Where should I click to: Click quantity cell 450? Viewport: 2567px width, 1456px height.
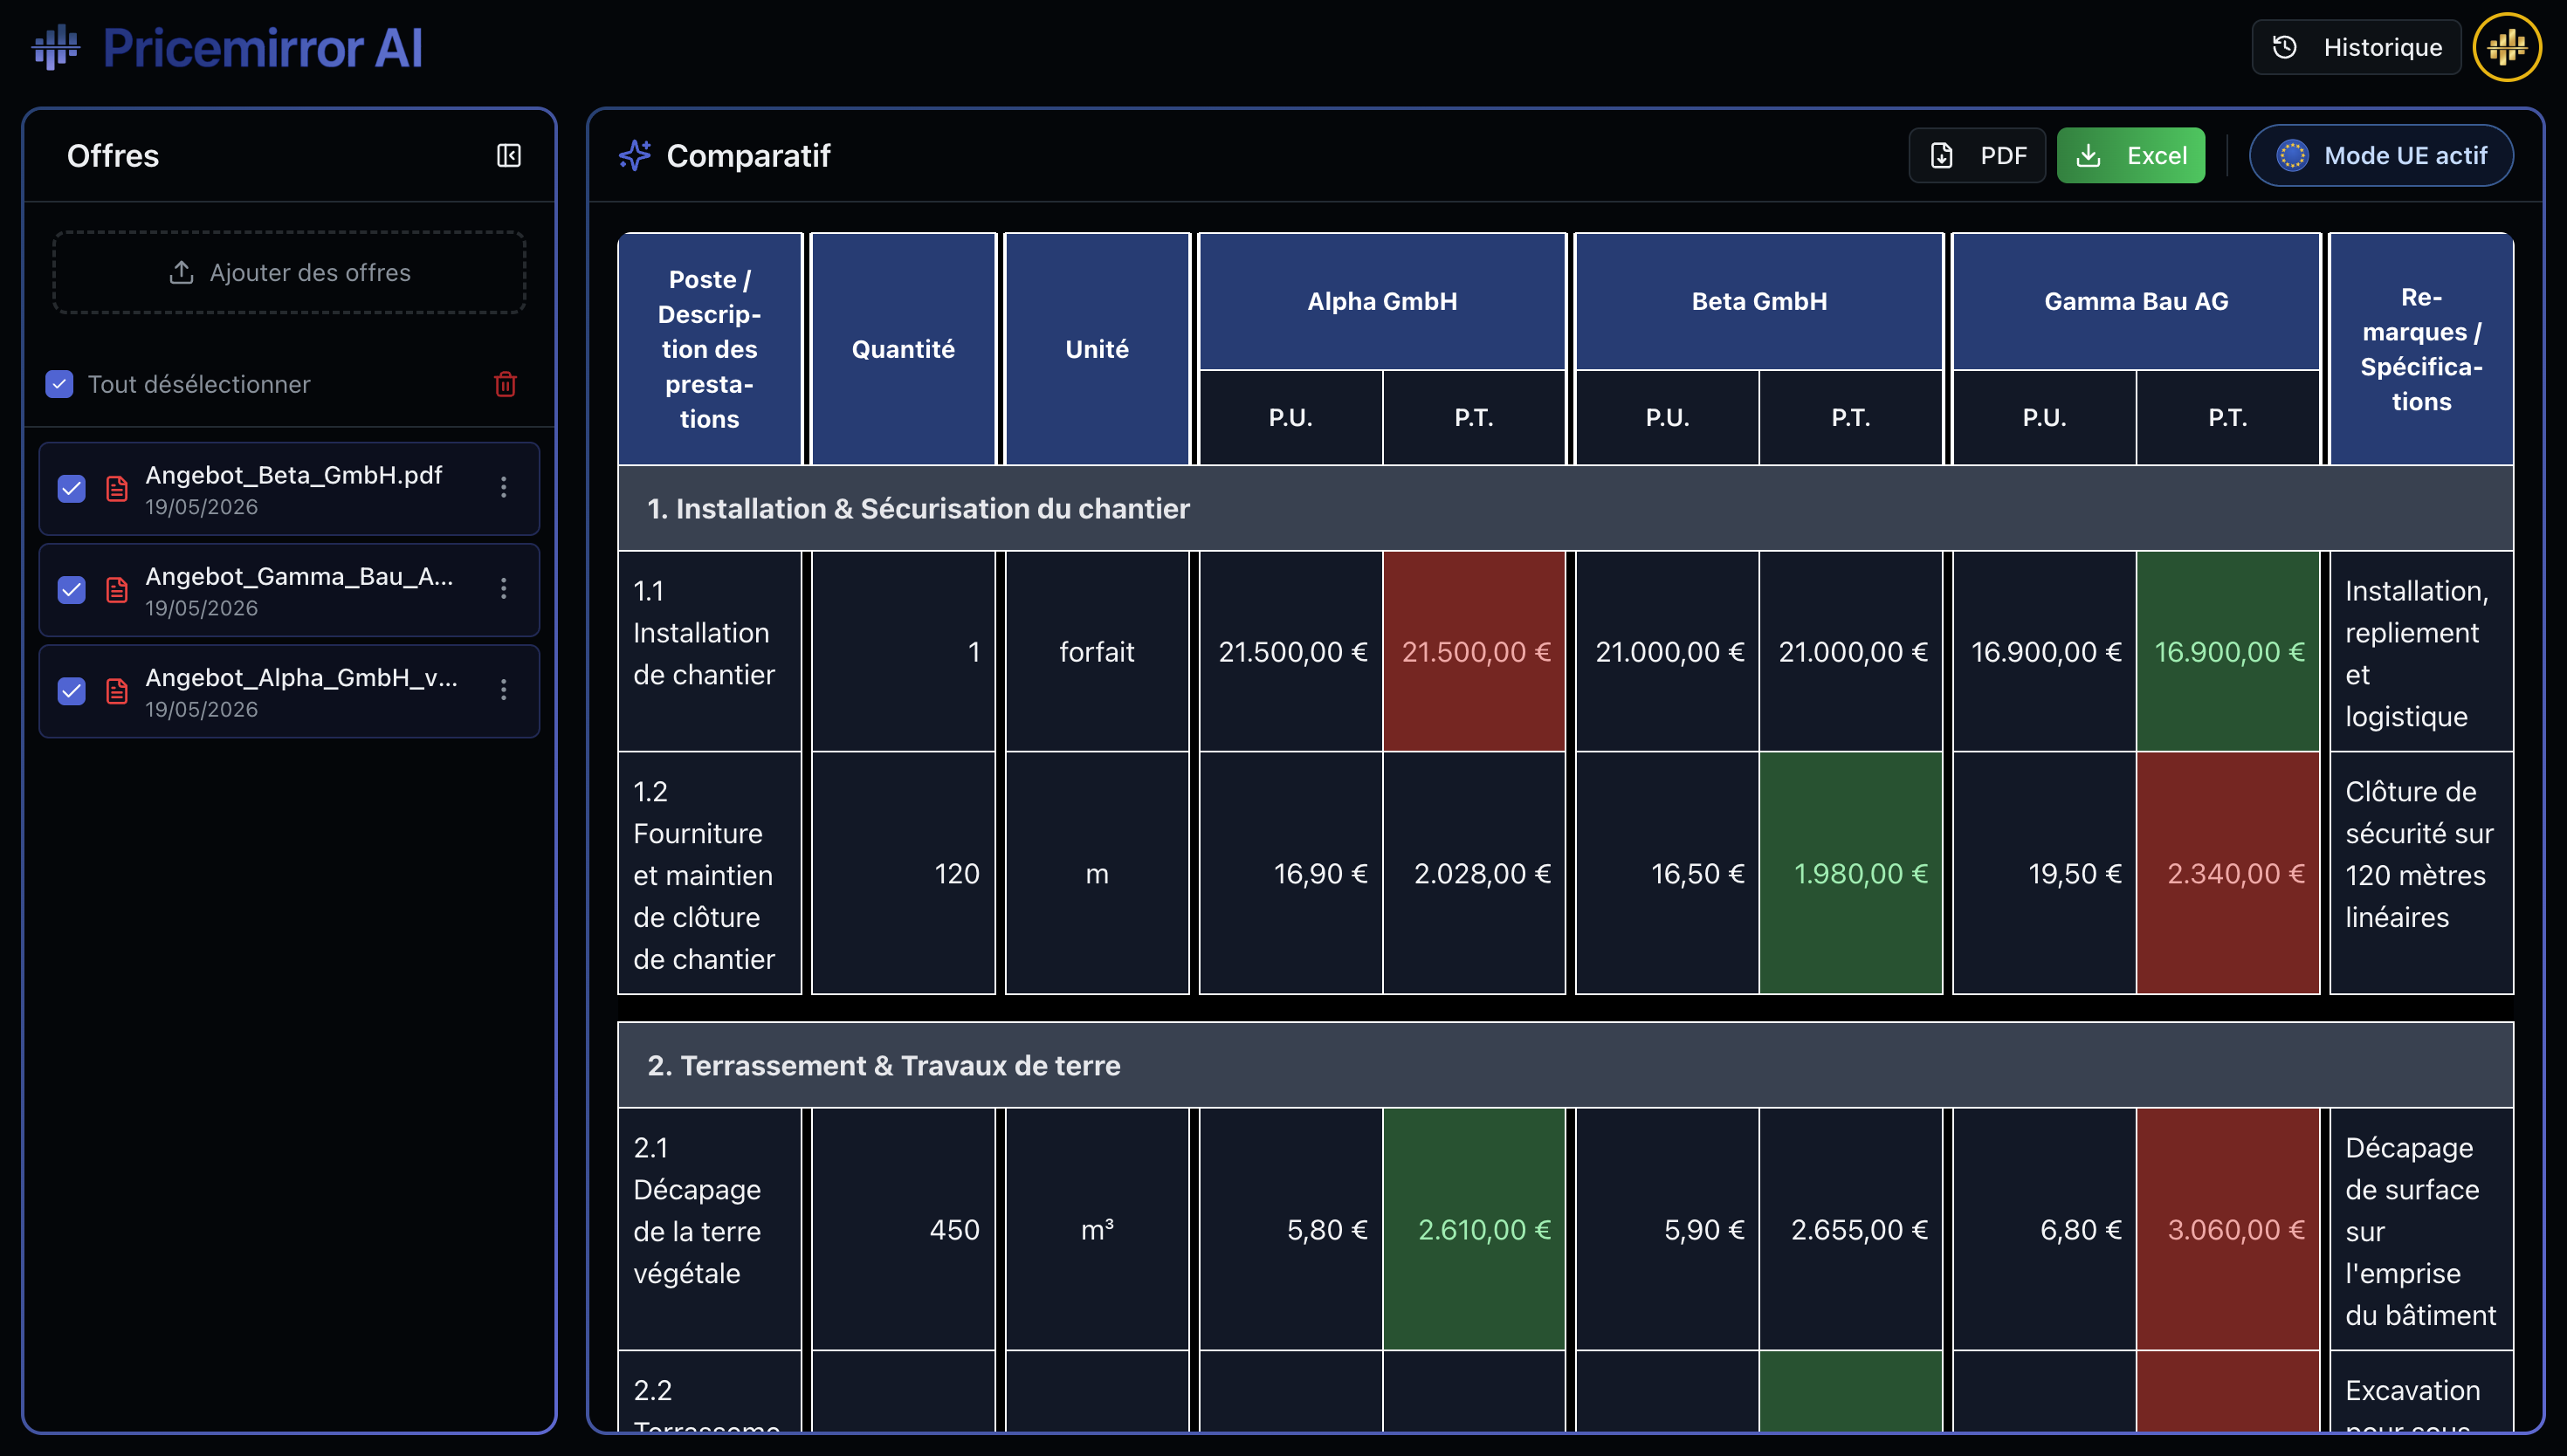(x=903, y=1230)
